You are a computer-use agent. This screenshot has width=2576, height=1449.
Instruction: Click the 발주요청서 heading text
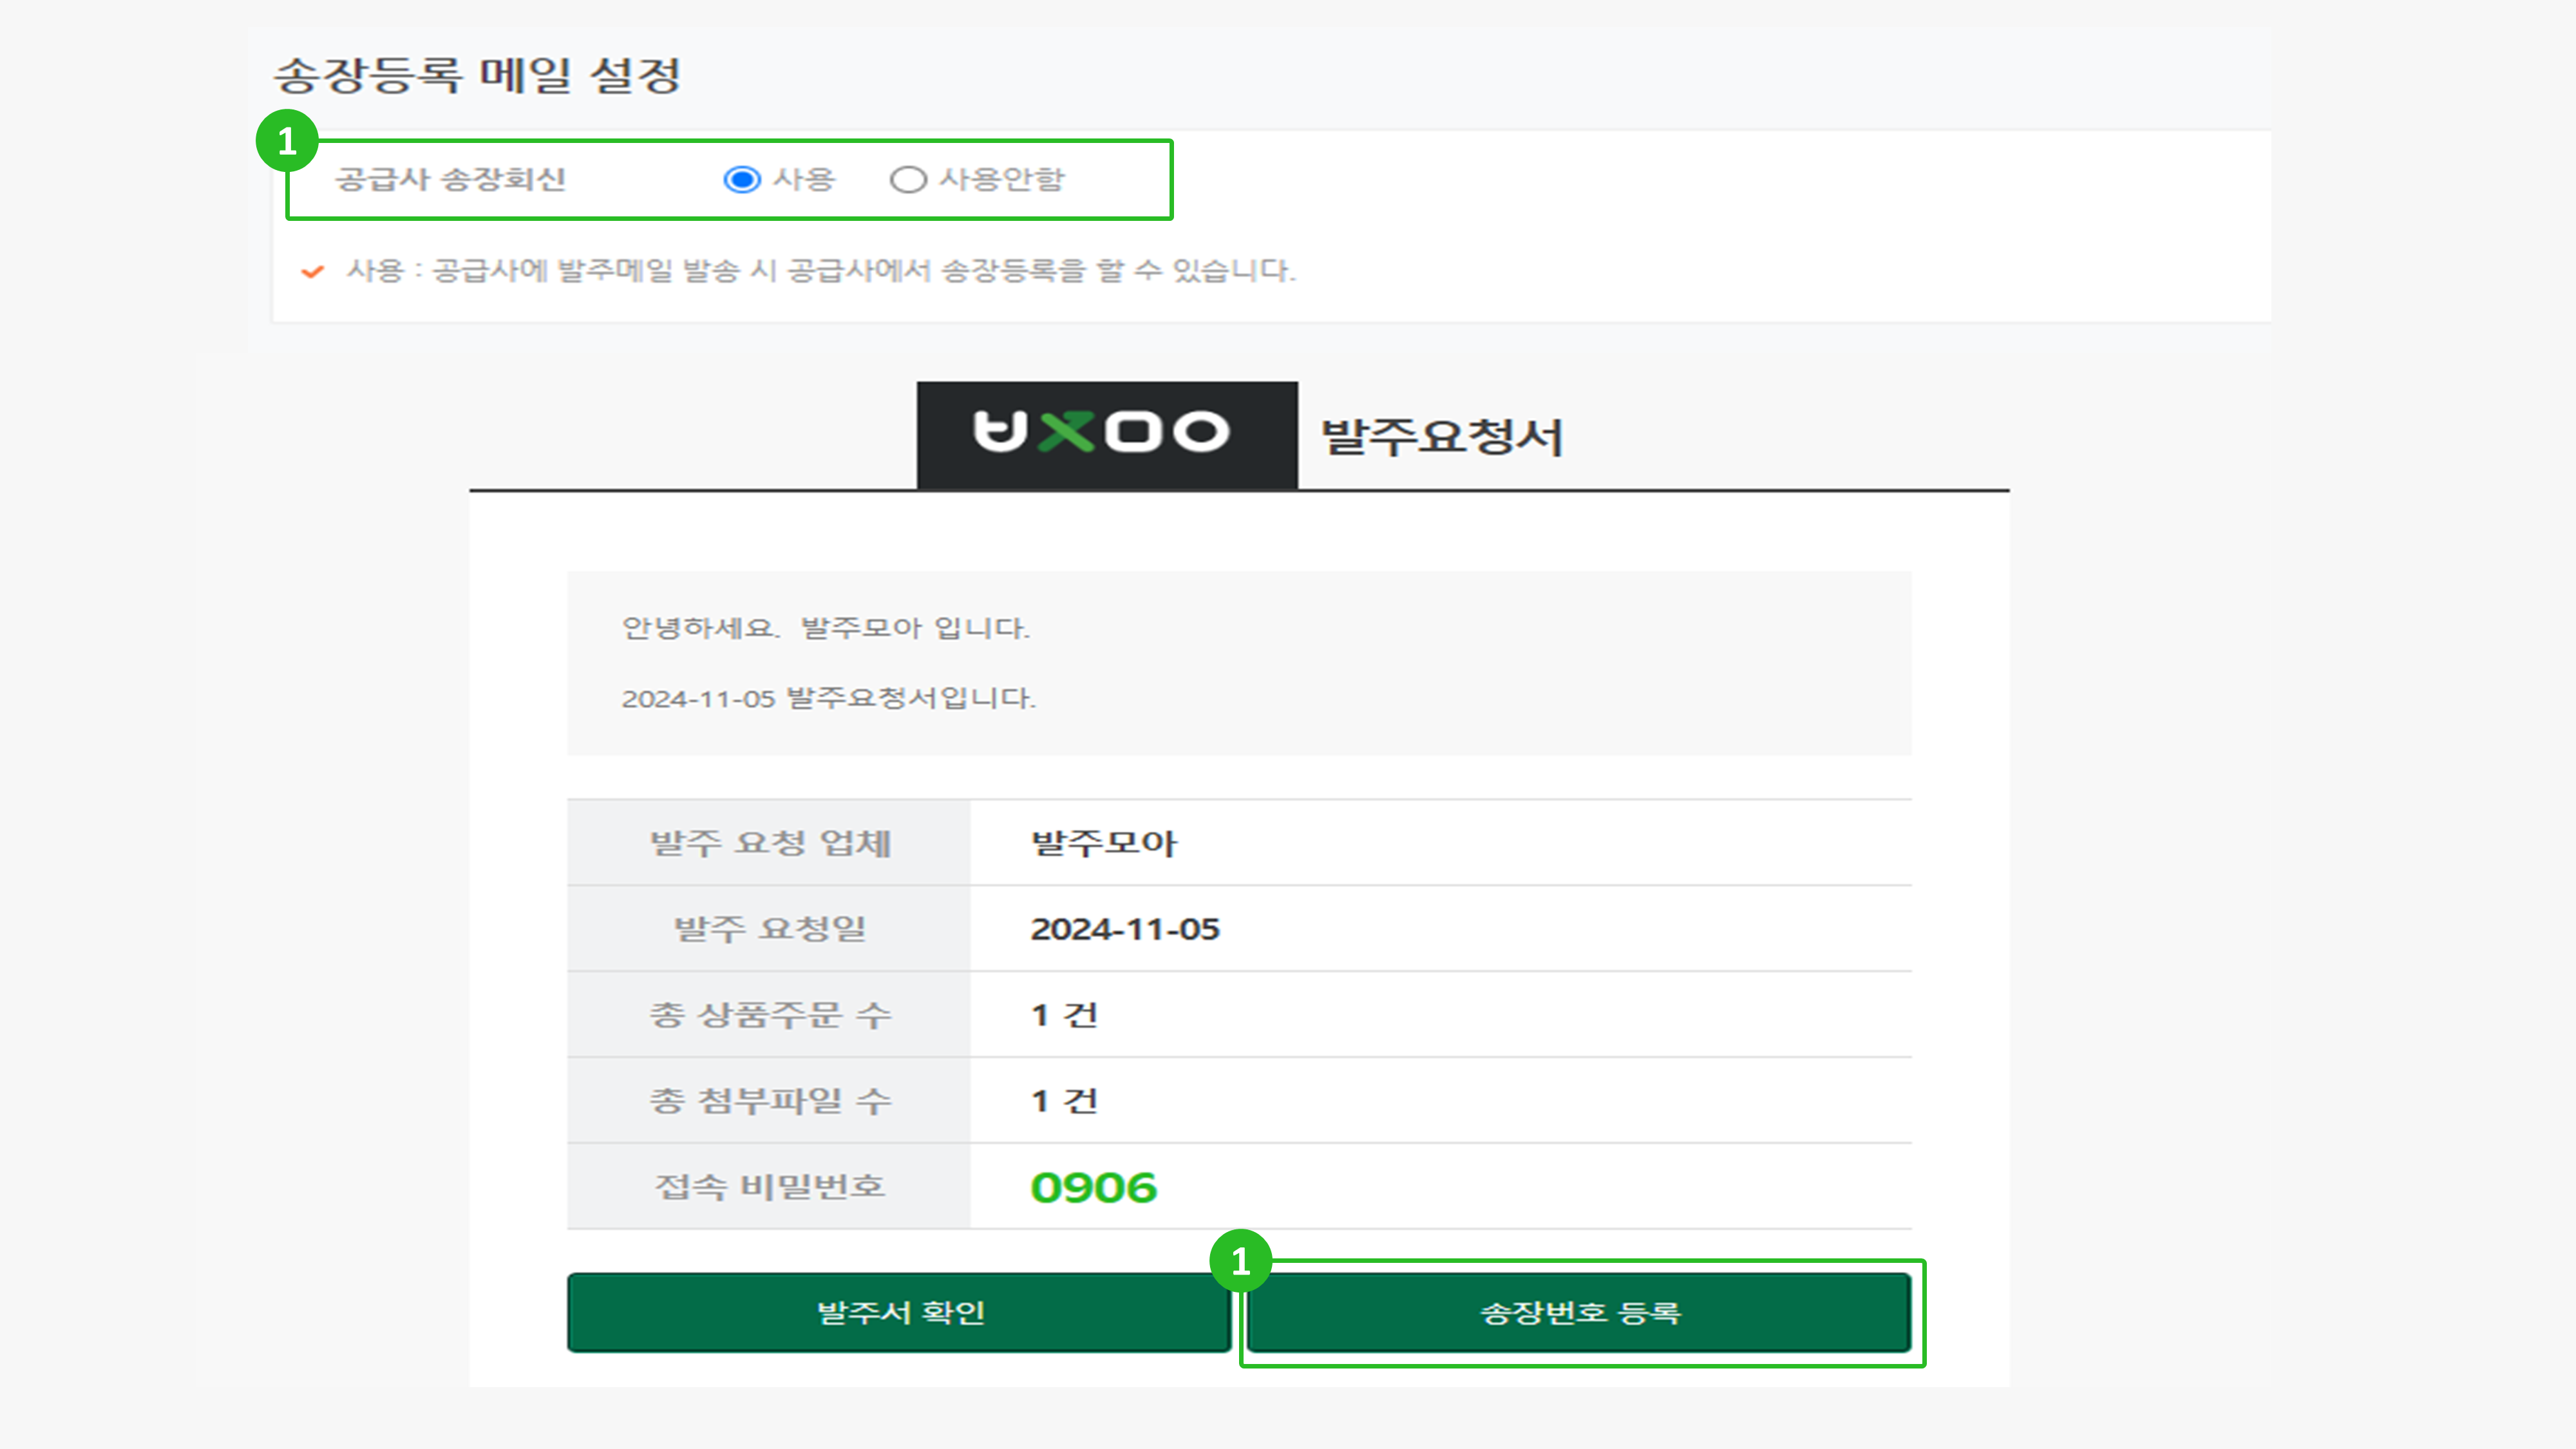[1441, 437]
